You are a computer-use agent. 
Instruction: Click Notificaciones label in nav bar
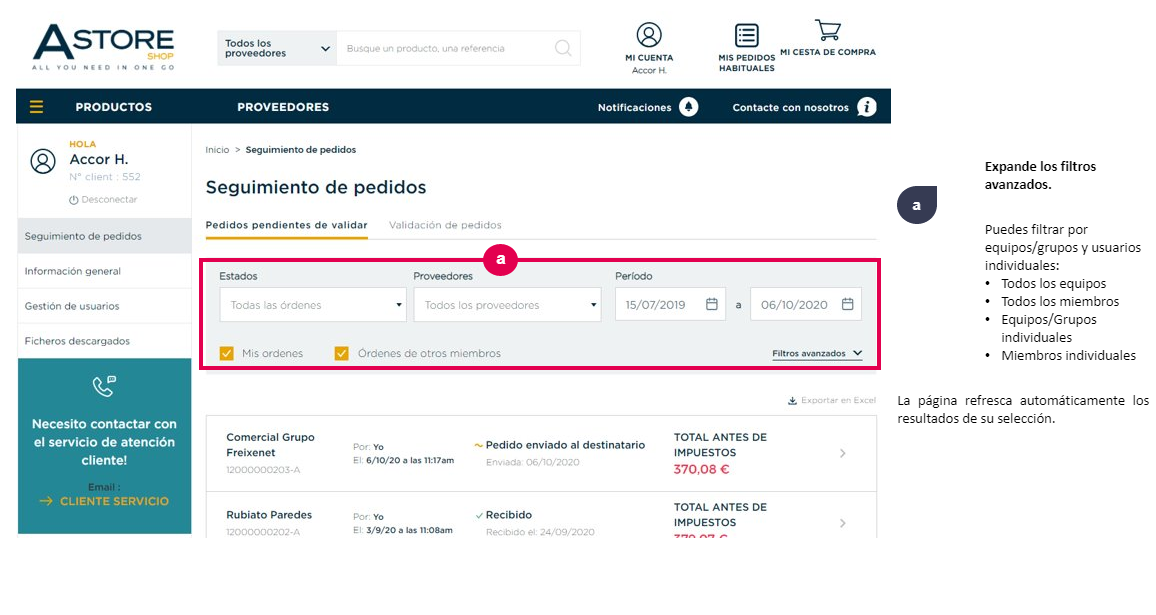634,107
